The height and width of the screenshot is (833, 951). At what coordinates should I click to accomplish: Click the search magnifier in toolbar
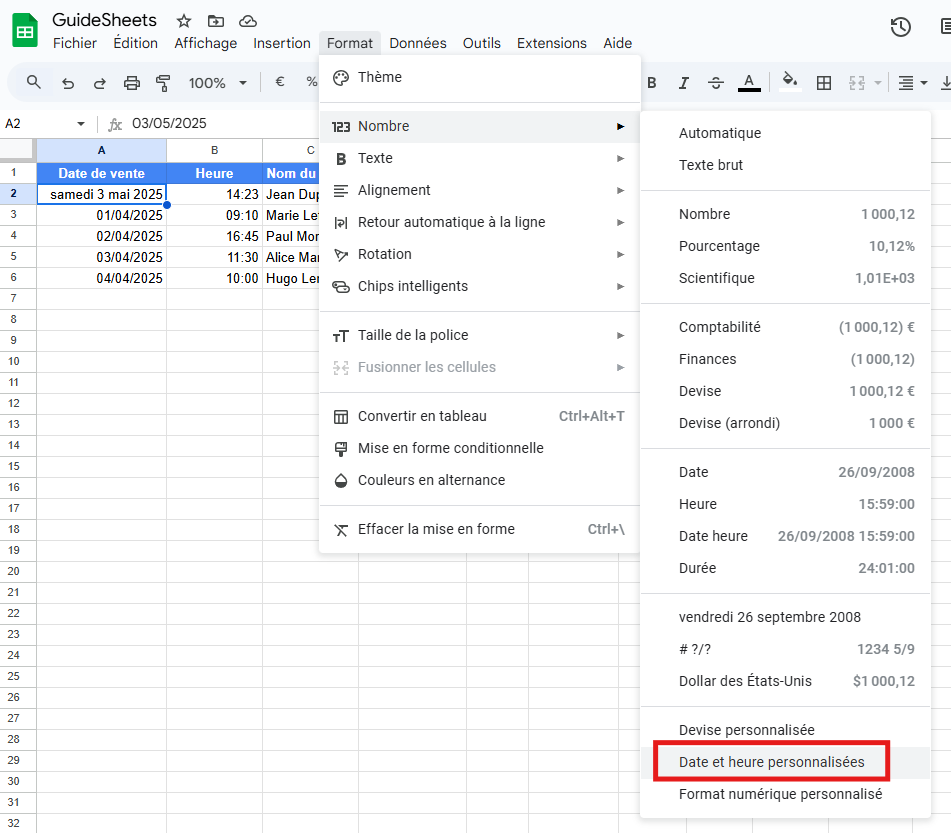34,82
